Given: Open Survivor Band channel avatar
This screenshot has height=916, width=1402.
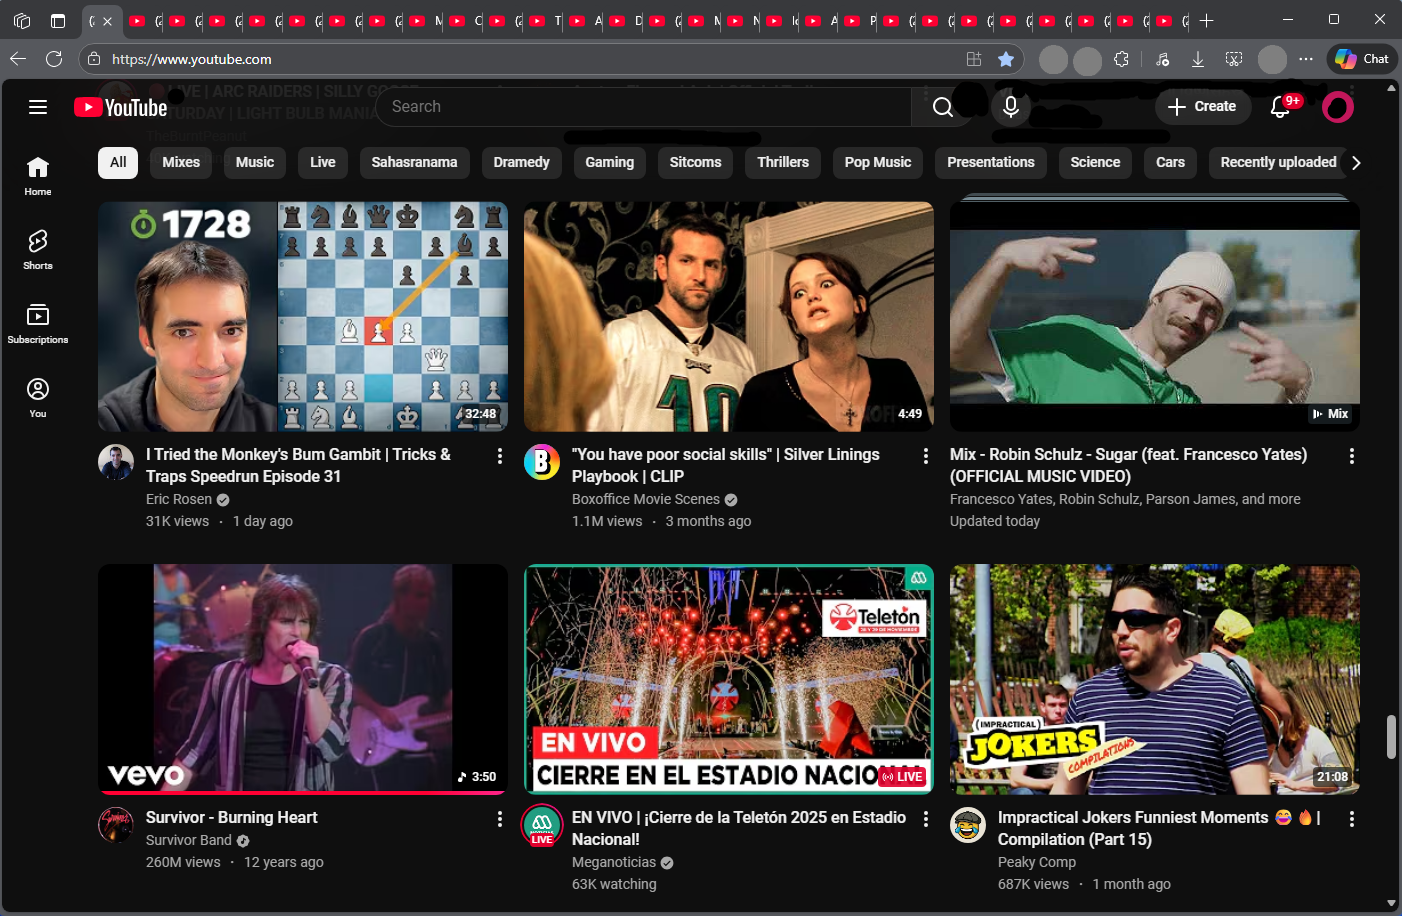Looking at the screenshot, I should point(116,825).
